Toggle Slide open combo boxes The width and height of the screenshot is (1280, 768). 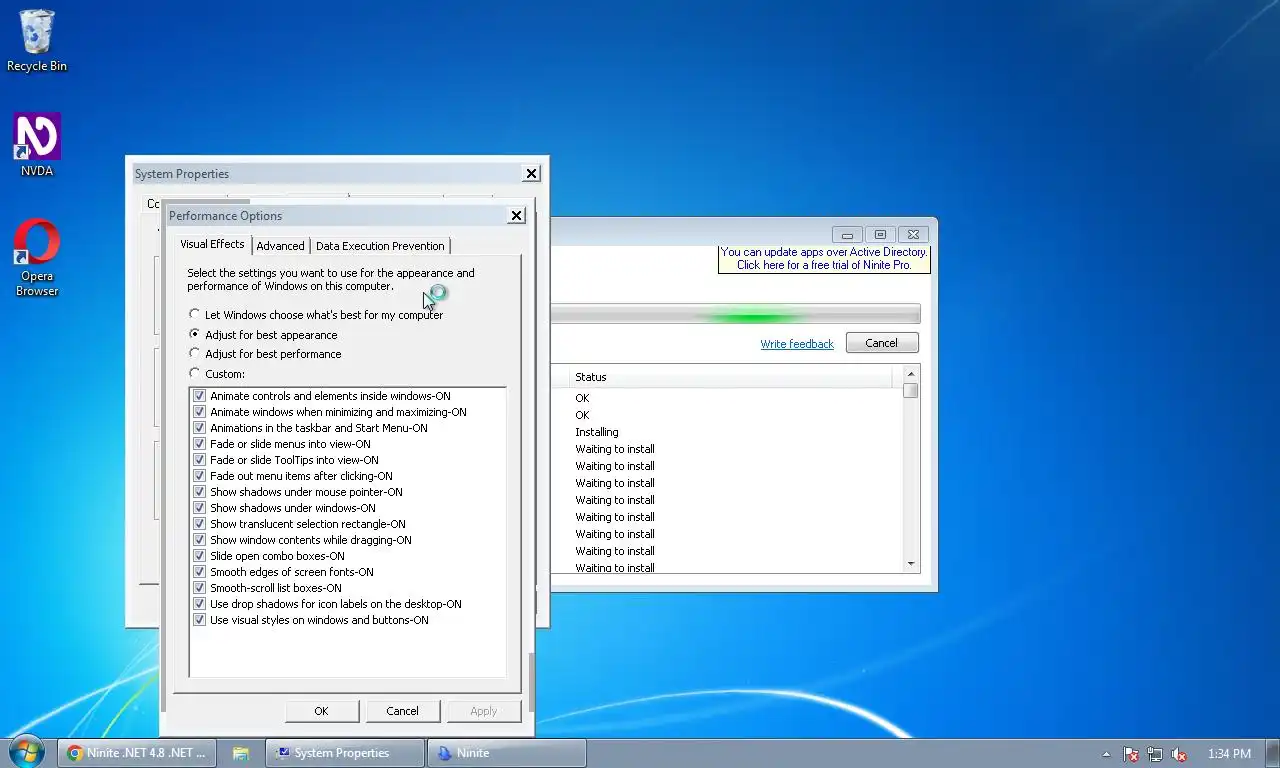199,556
